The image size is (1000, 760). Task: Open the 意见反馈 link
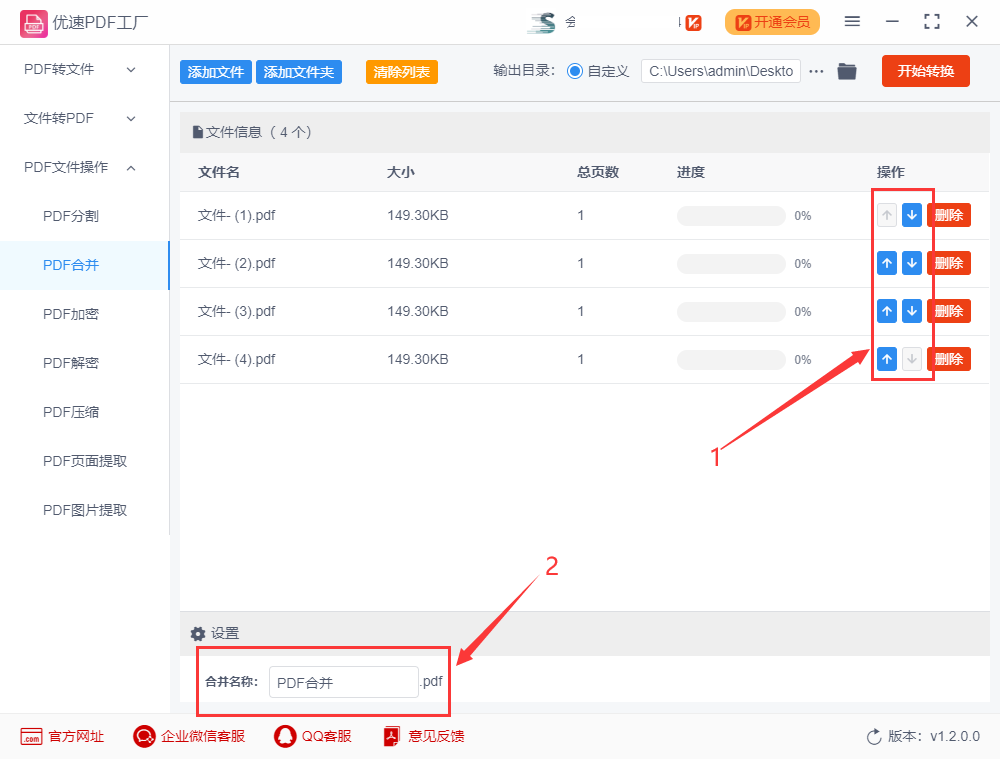coord(436,736)
